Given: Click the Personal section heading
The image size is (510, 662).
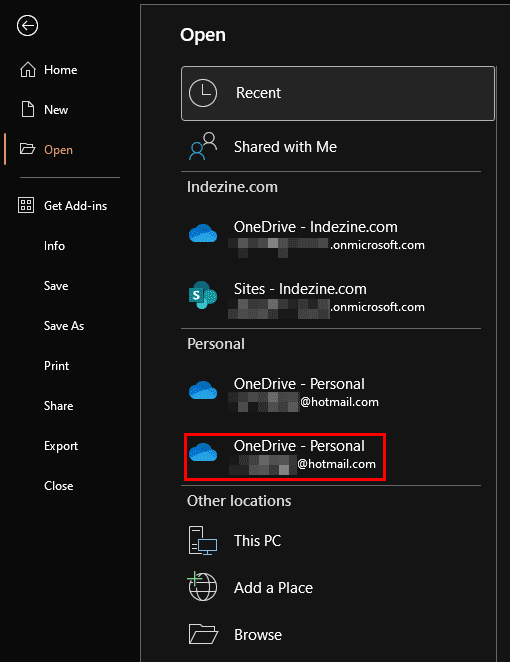Looking at the screenshot, I should 216,344.
